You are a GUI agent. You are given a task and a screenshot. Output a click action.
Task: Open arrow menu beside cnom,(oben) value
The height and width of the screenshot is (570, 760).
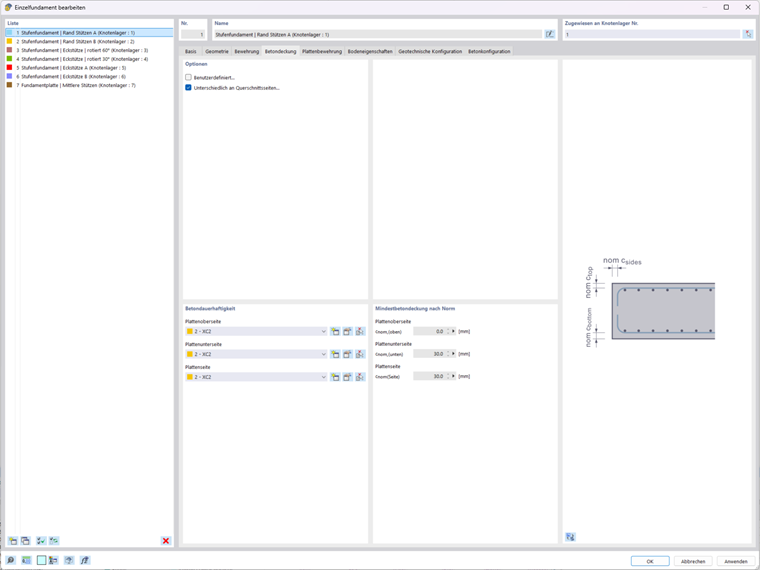(x=454, y=332)
